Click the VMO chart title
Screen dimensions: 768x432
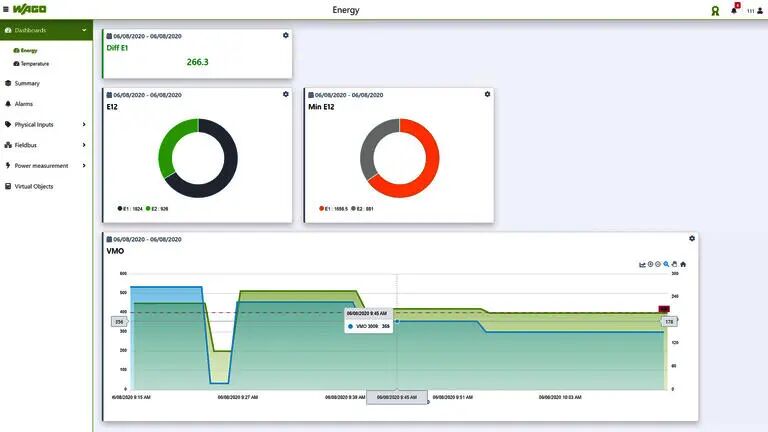coord(115,251)
